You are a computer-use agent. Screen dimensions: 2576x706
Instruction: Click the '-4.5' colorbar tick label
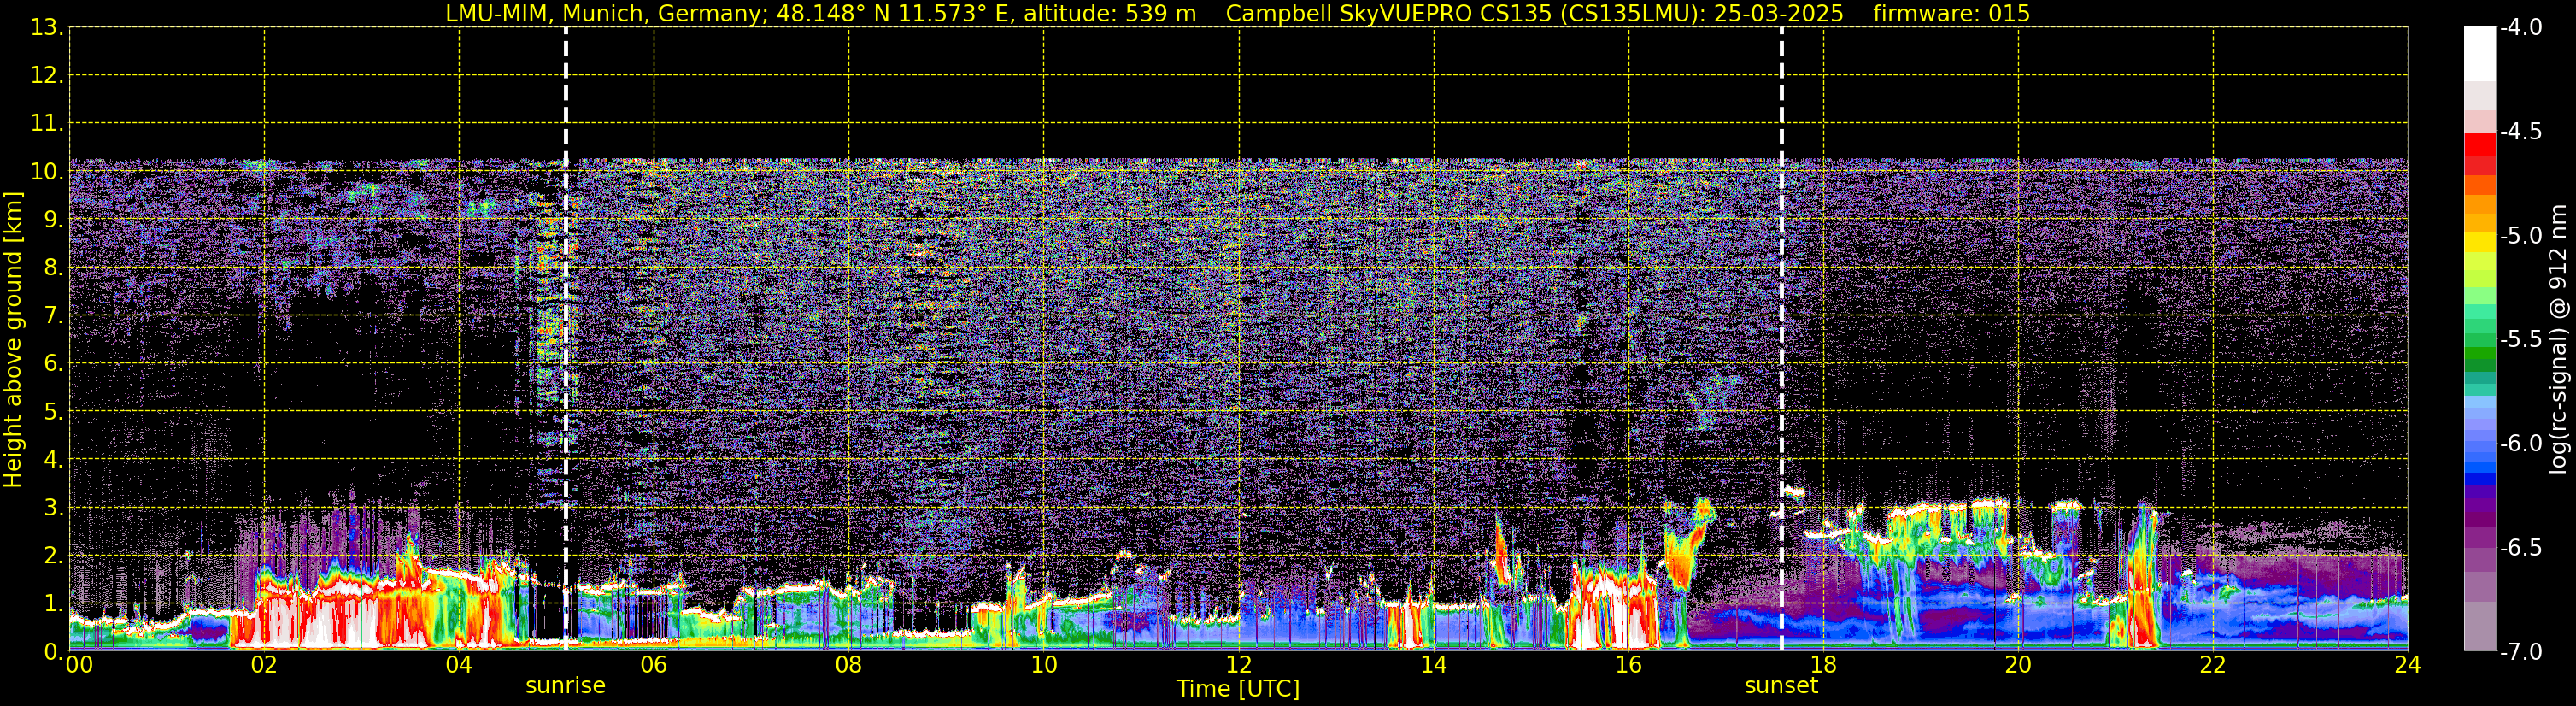tap(2520, 132)
